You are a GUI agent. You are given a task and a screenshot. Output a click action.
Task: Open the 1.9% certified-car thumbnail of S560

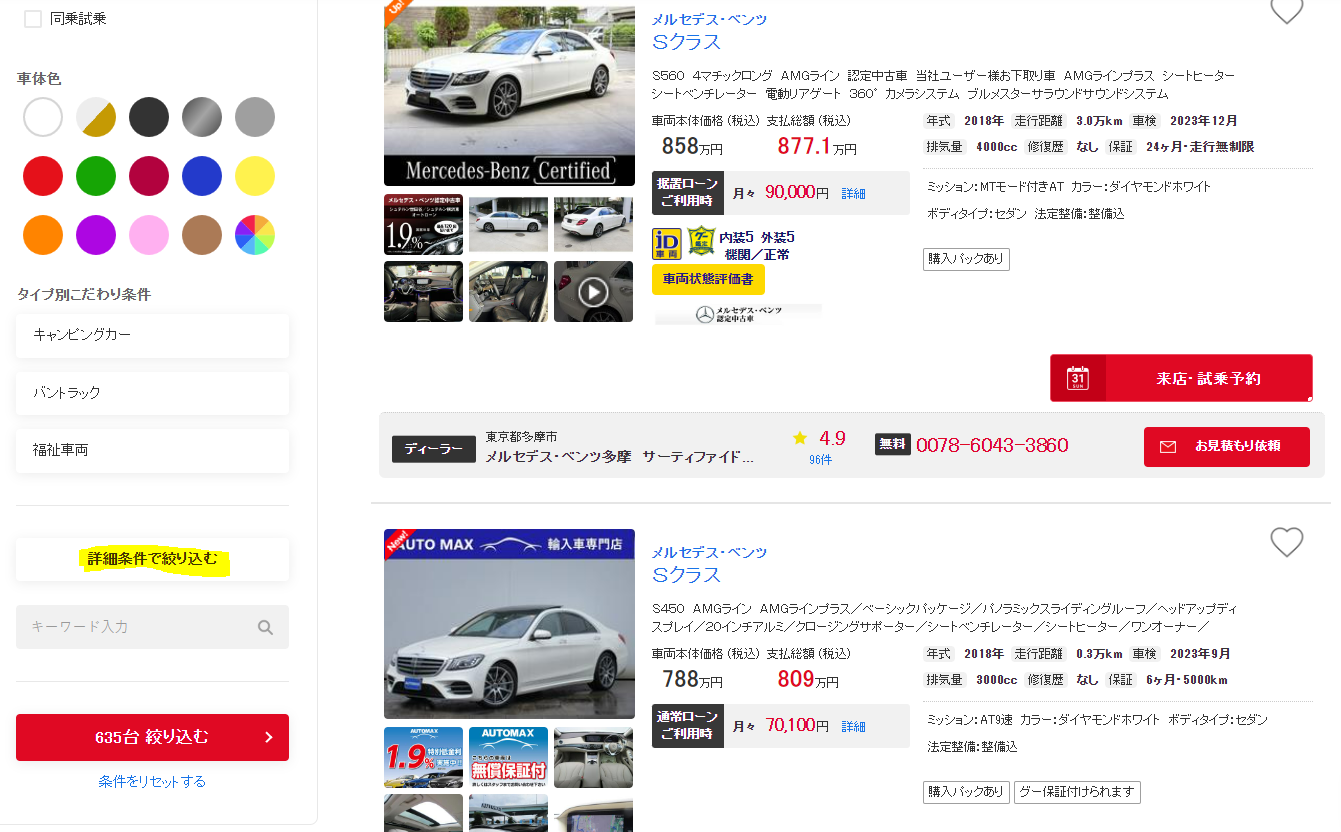(423, 224)
